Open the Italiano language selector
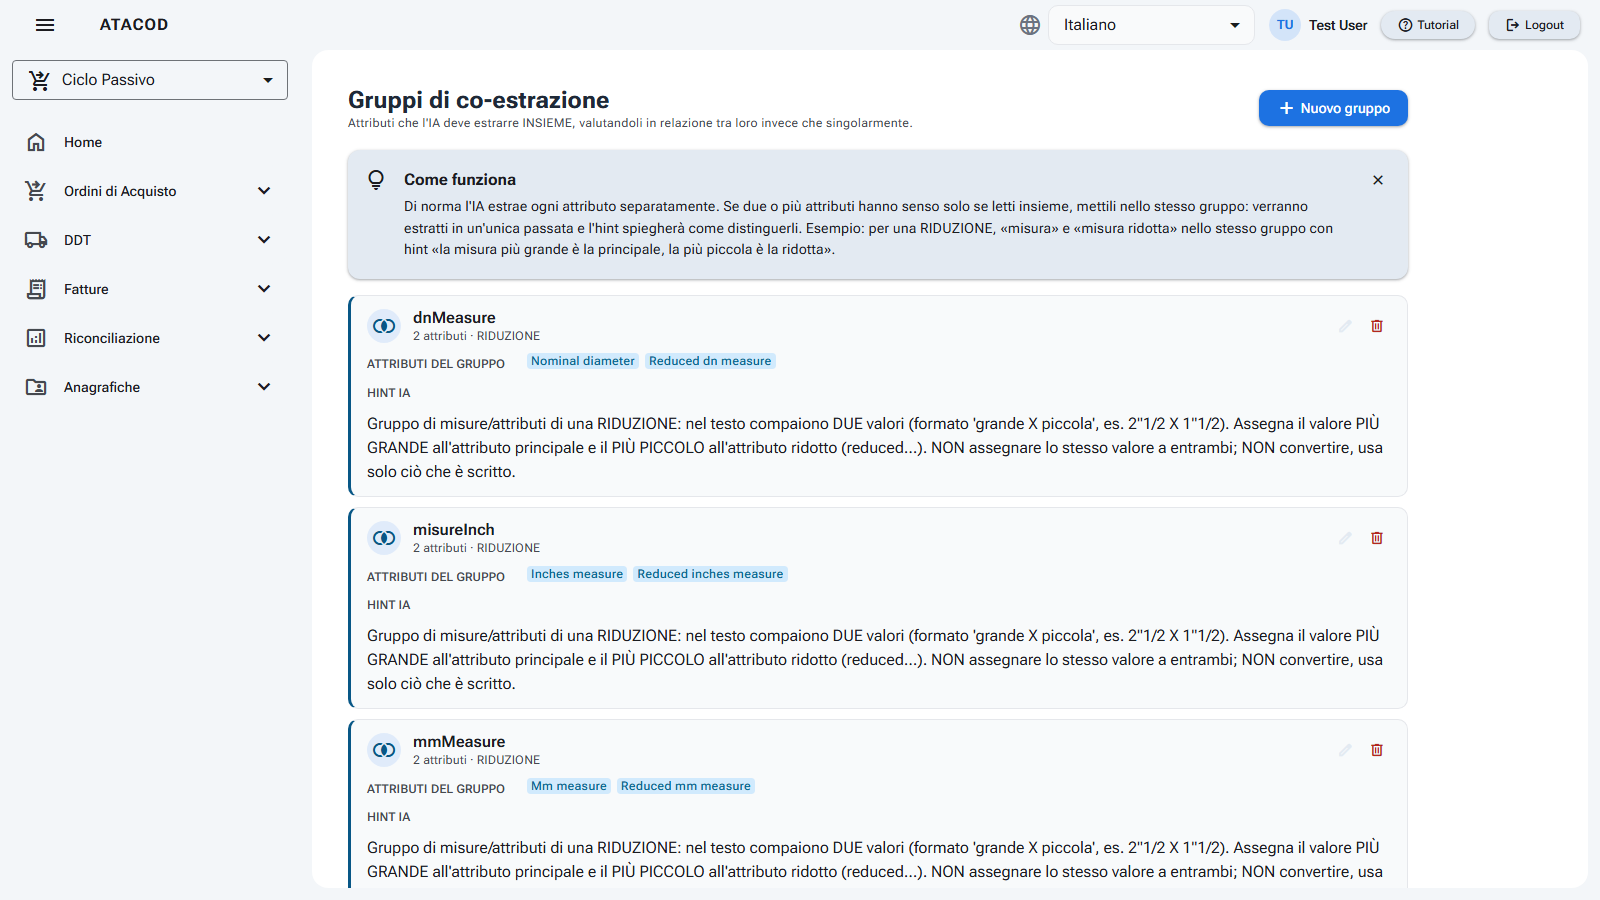Image resolution: width=1600 pixels, height=900 pixels. 1151,25
